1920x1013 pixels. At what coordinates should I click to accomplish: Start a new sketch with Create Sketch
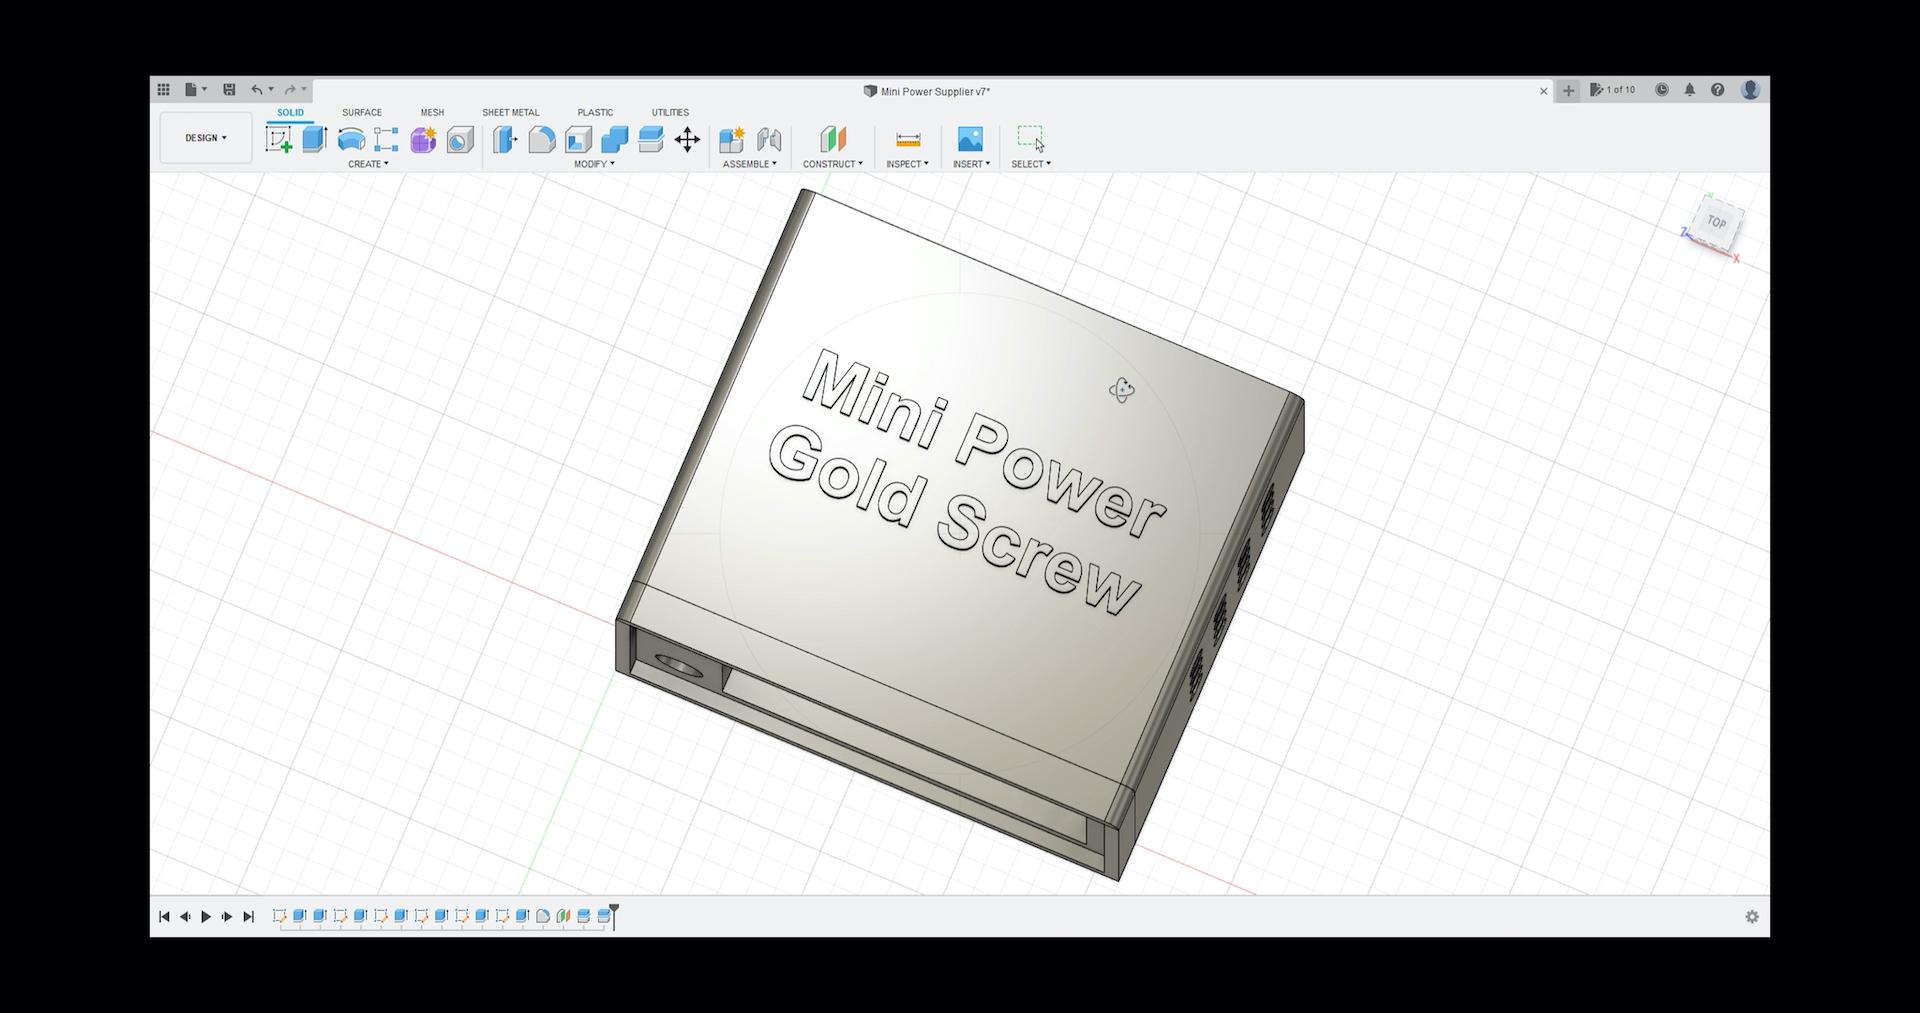(x=278, y=139)
